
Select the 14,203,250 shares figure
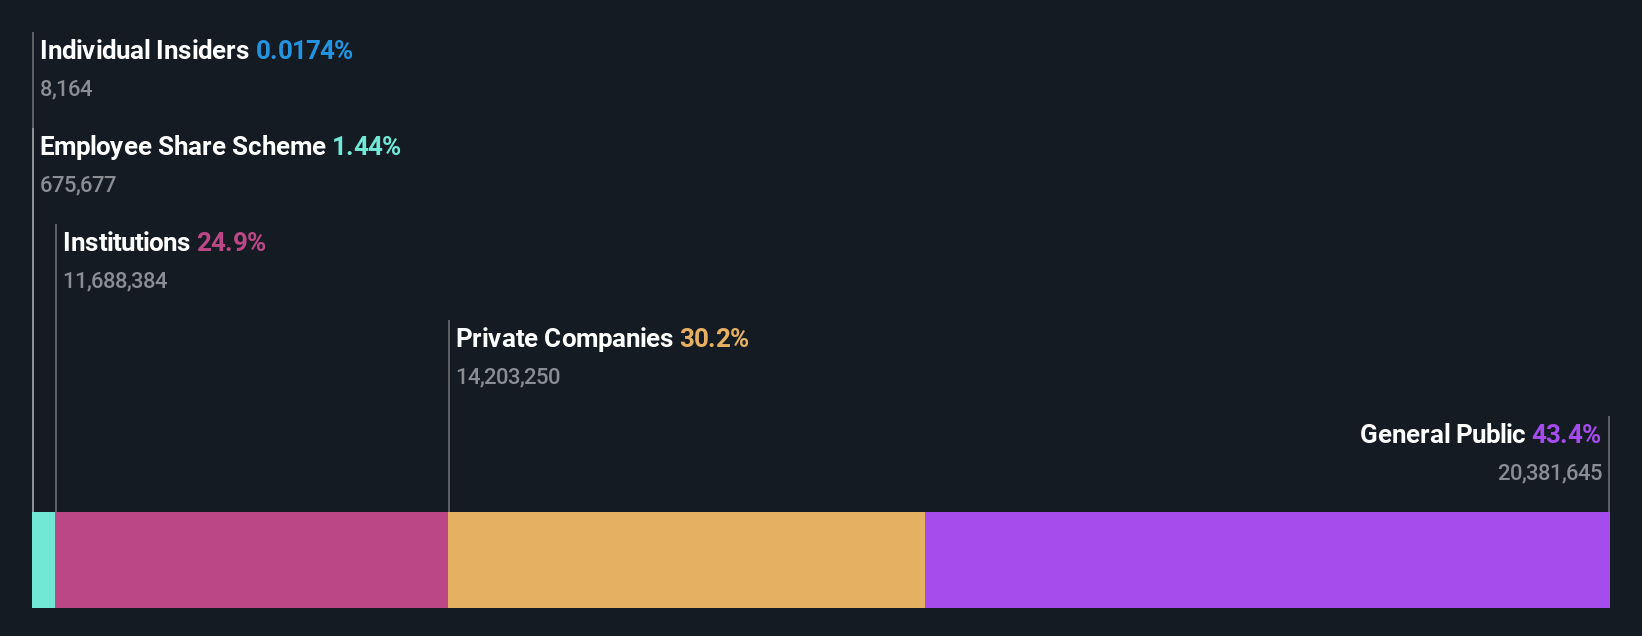pos(508,377)
